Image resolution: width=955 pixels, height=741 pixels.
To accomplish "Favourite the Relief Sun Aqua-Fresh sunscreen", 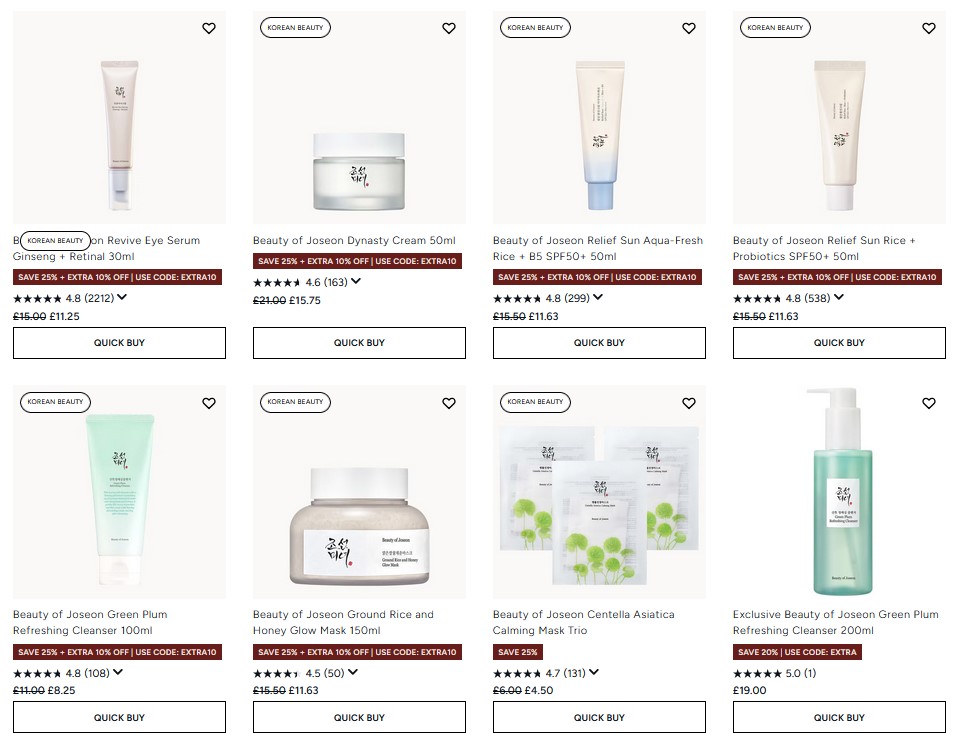I will (x=689, y=28).
